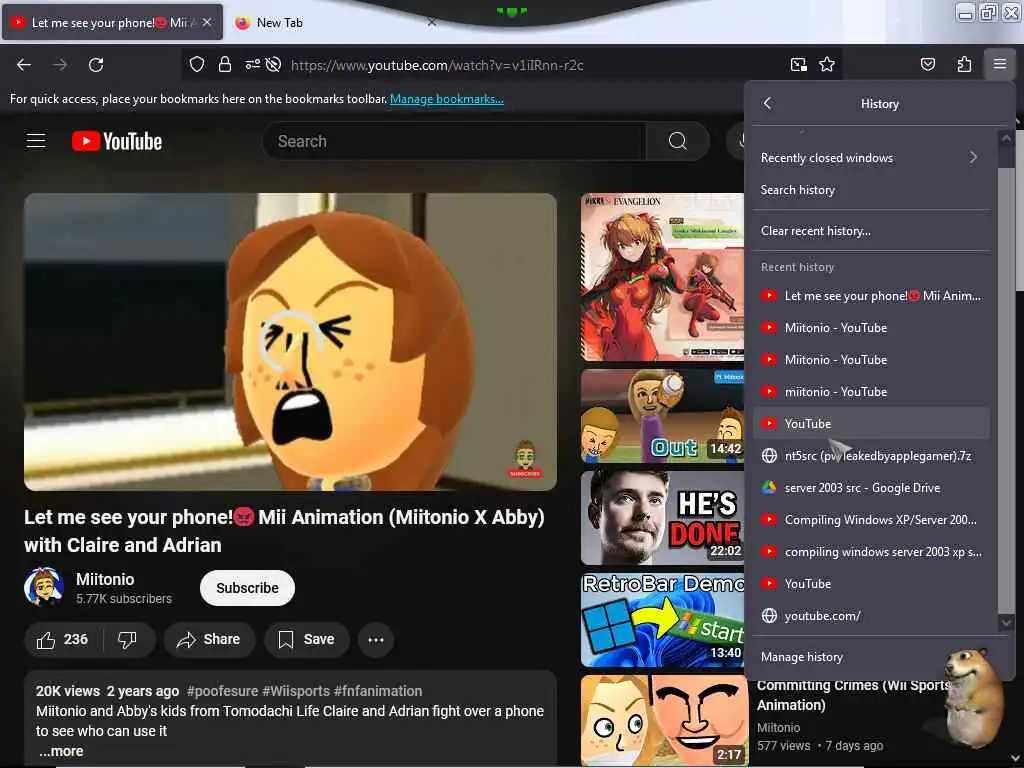Click the #Wiisports hashtag
This screenshot has height=768, width=1024.
[x=296, y=691]
